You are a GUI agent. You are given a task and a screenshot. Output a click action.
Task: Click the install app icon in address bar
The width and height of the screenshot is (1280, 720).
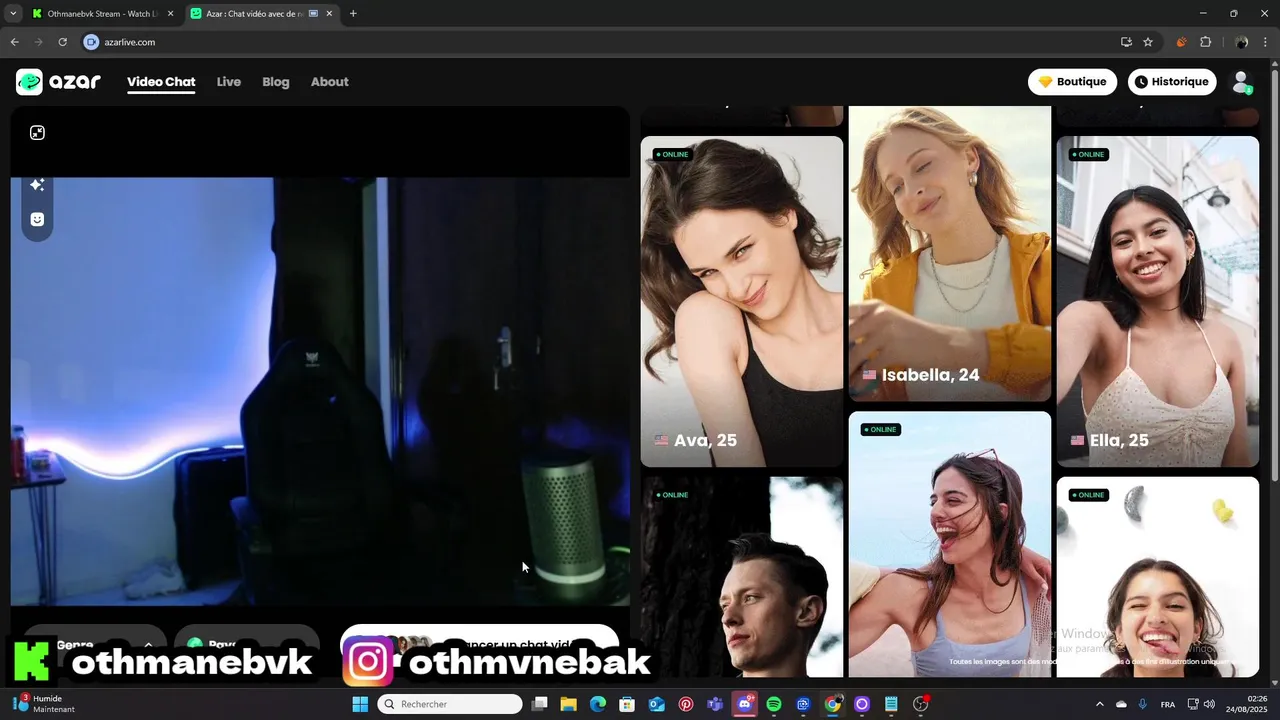coord(1126,42)
